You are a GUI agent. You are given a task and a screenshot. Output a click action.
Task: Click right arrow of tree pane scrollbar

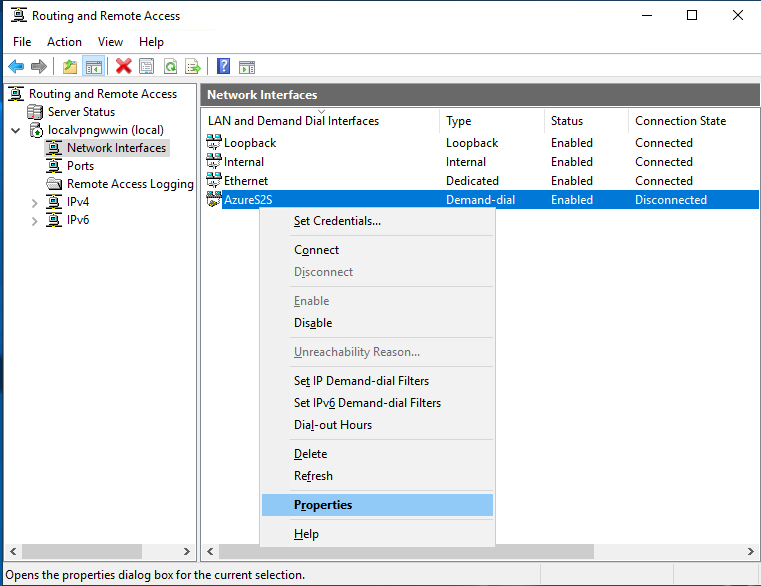point(187,552)
